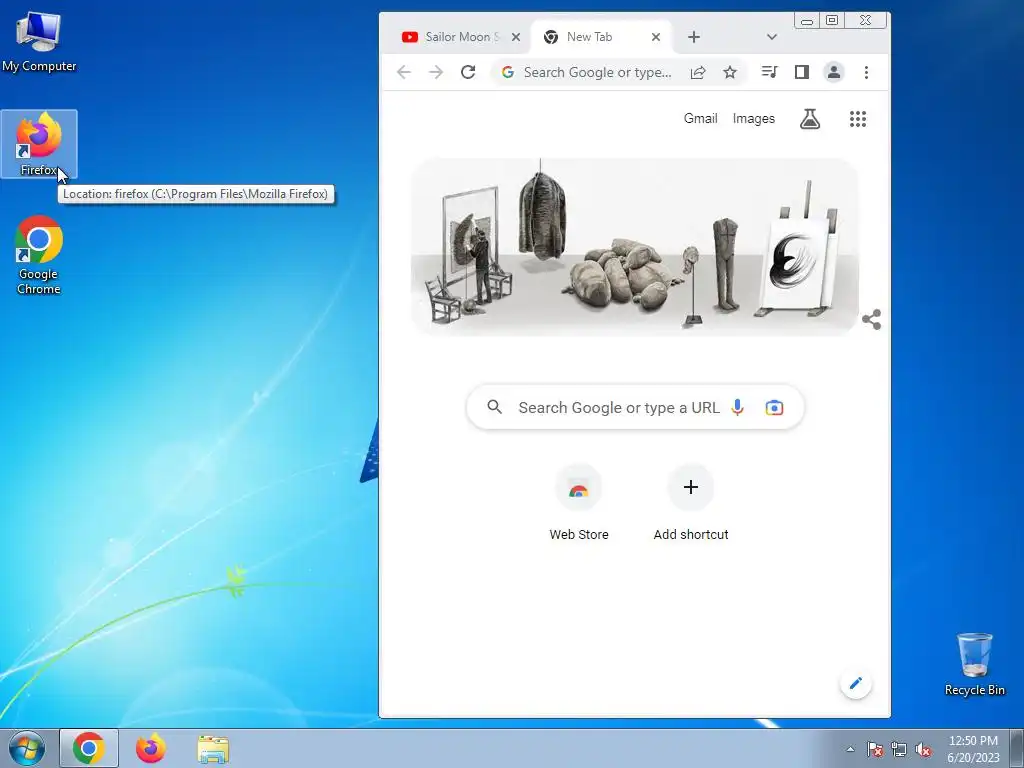The height and width of the screenshot is (768, 1024).
Task: Toggle the Chrome side panel icon
Action: pyautogui.click(x=802, y=72)
